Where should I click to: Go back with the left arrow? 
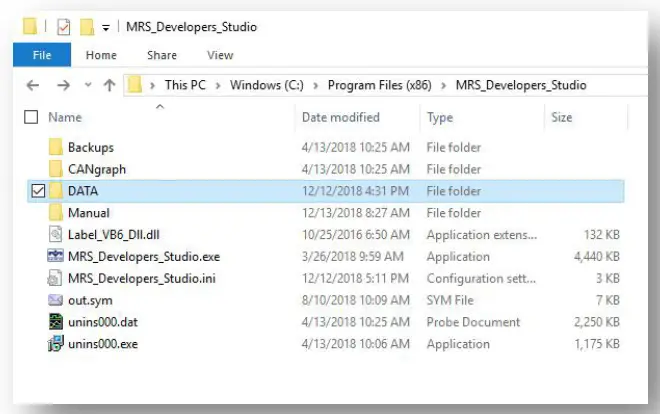(33, 85)
